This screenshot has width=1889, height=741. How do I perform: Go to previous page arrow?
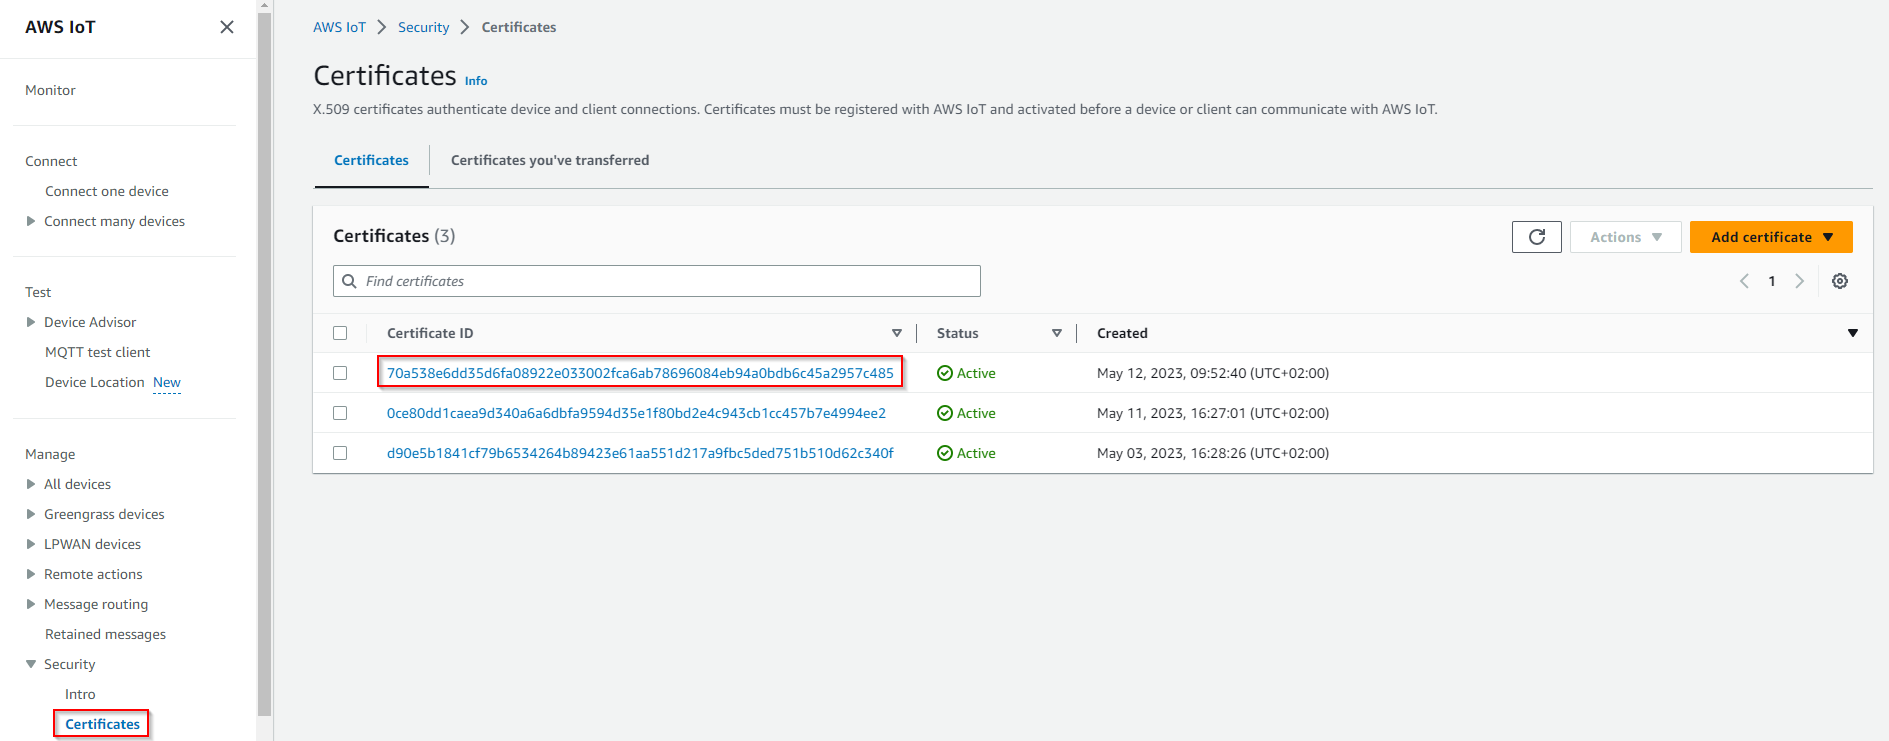point(1744,281)
